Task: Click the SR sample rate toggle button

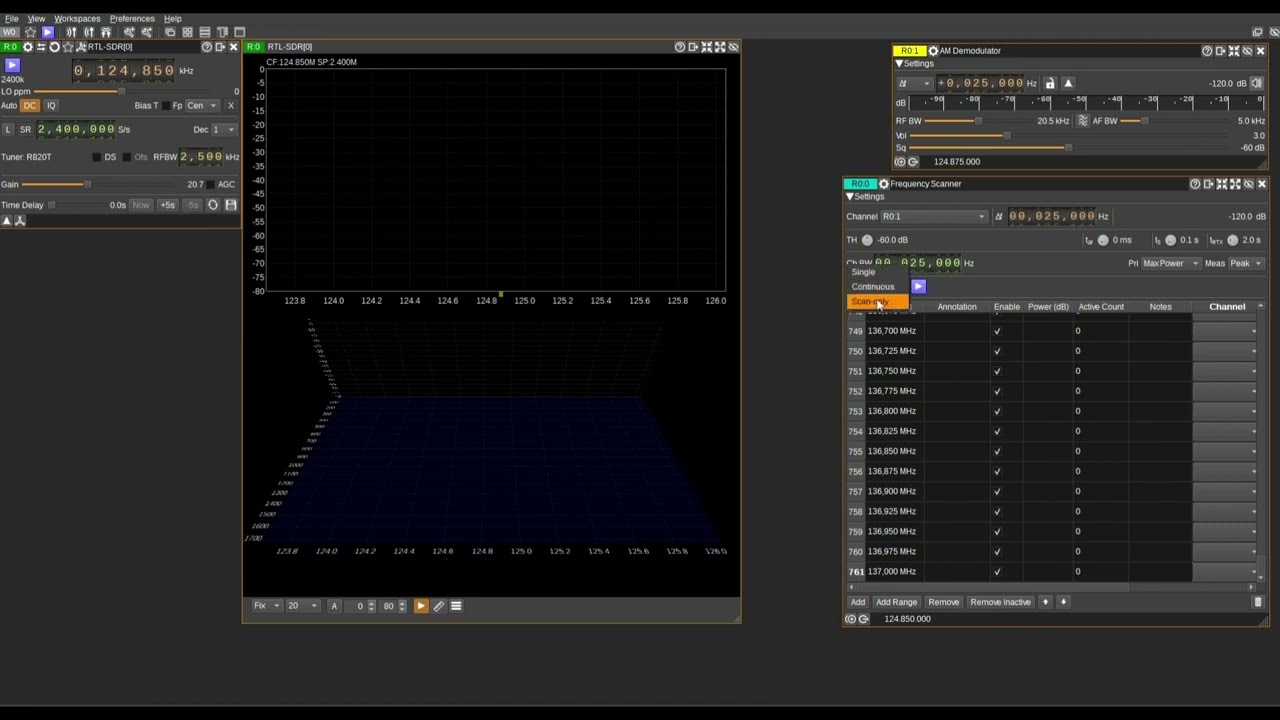Action: click(x=25, y=130)
